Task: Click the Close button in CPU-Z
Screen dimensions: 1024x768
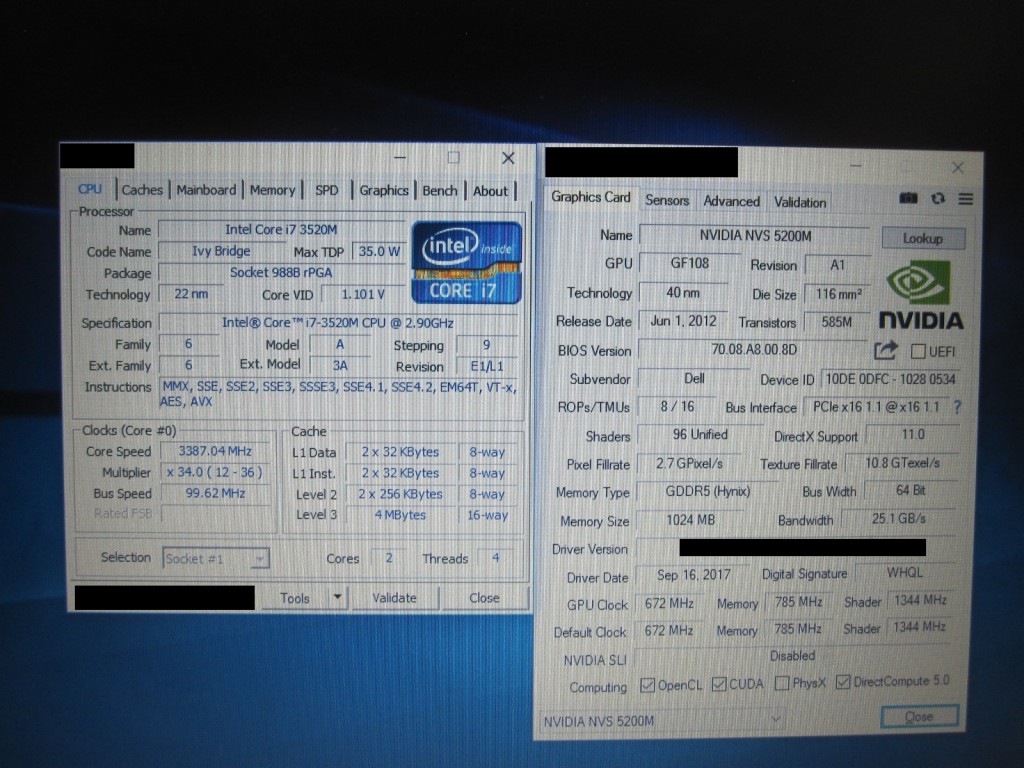Action: click(x=484, y=598)
